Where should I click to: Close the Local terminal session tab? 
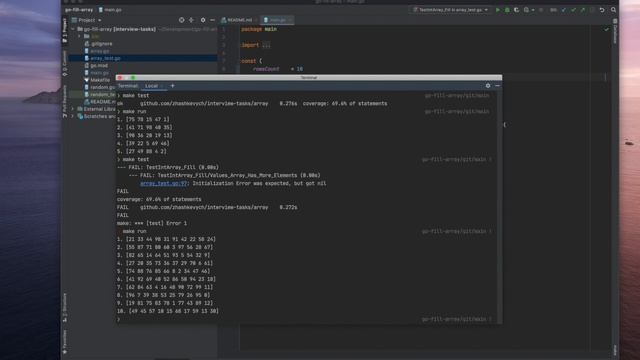(x=162, y=86)
